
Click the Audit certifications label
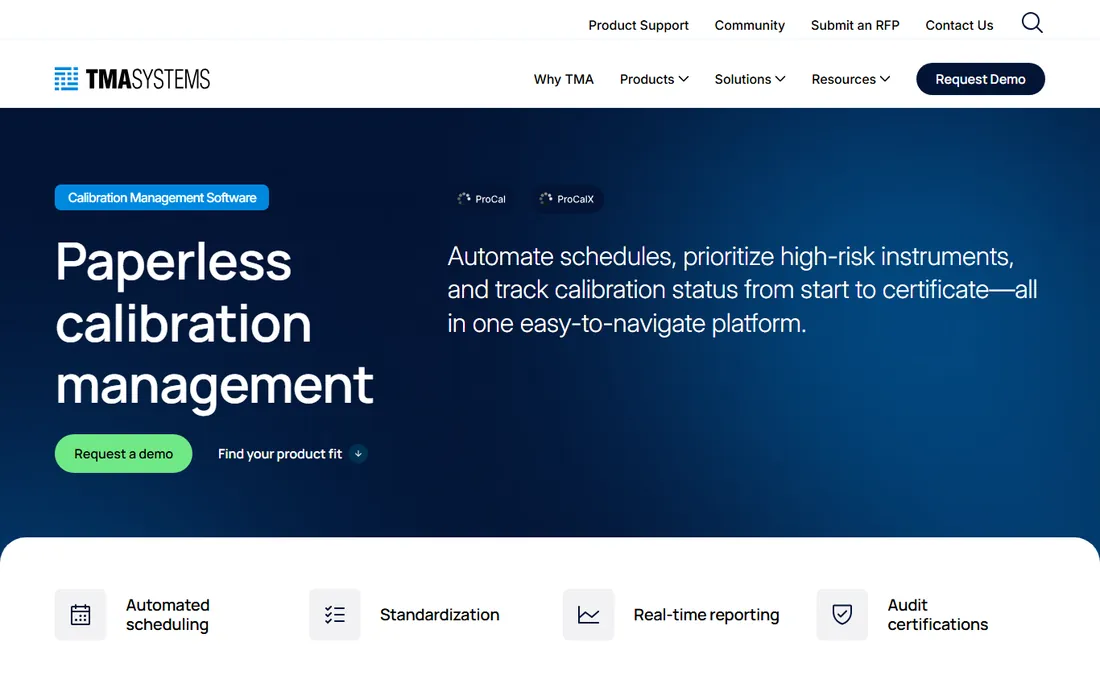pos(937,614)
